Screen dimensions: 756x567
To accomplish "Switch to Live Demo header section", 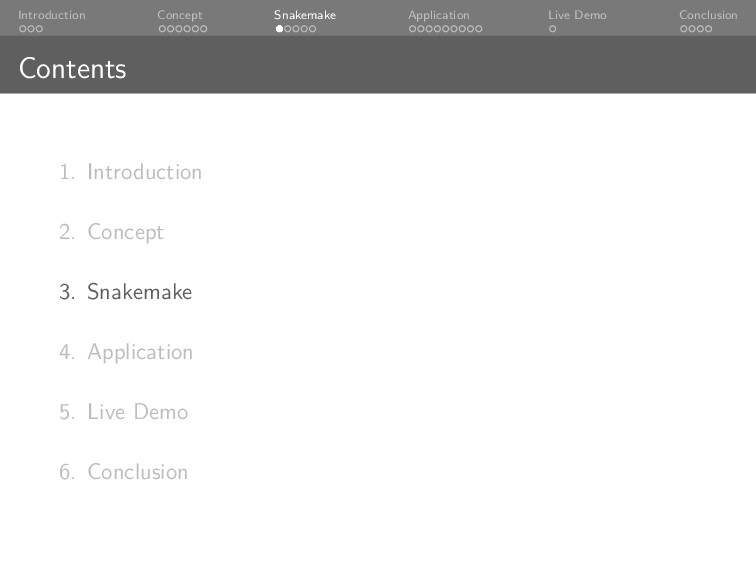I will click(577, 15).
